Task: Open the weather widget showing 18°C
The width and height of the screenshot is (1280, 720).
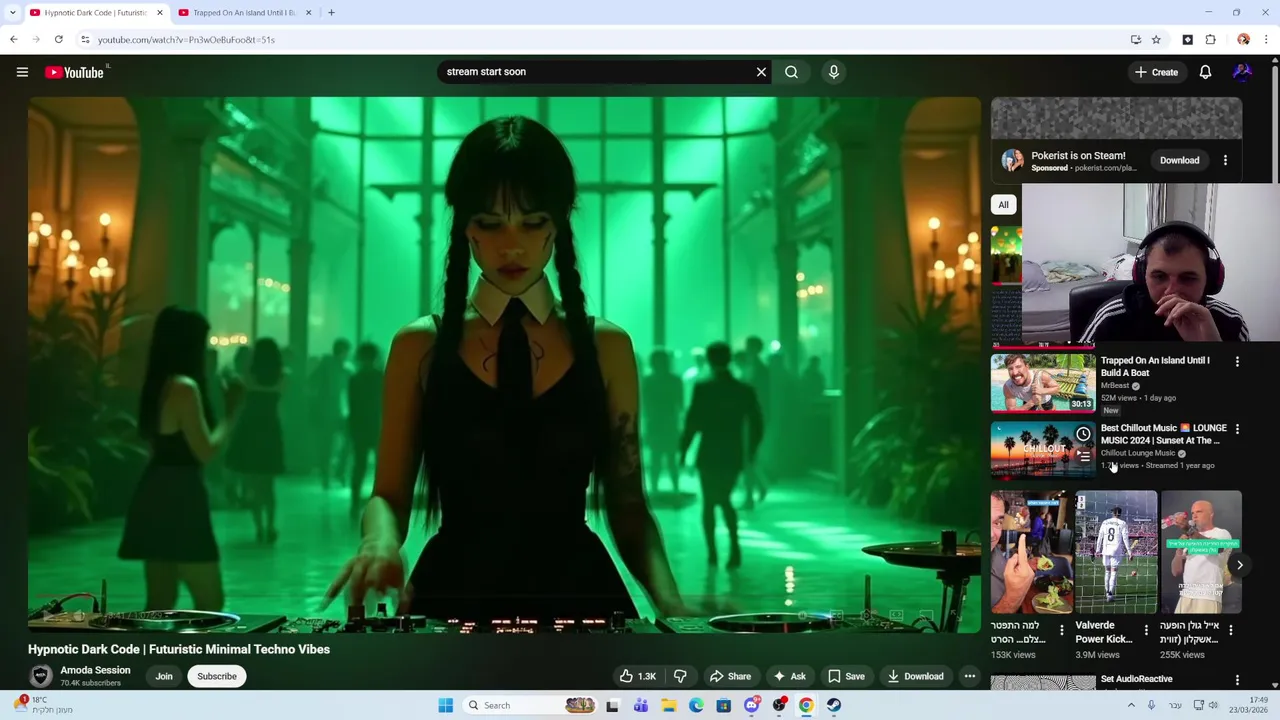Action: pyautogui.click(x=42, y=705)
